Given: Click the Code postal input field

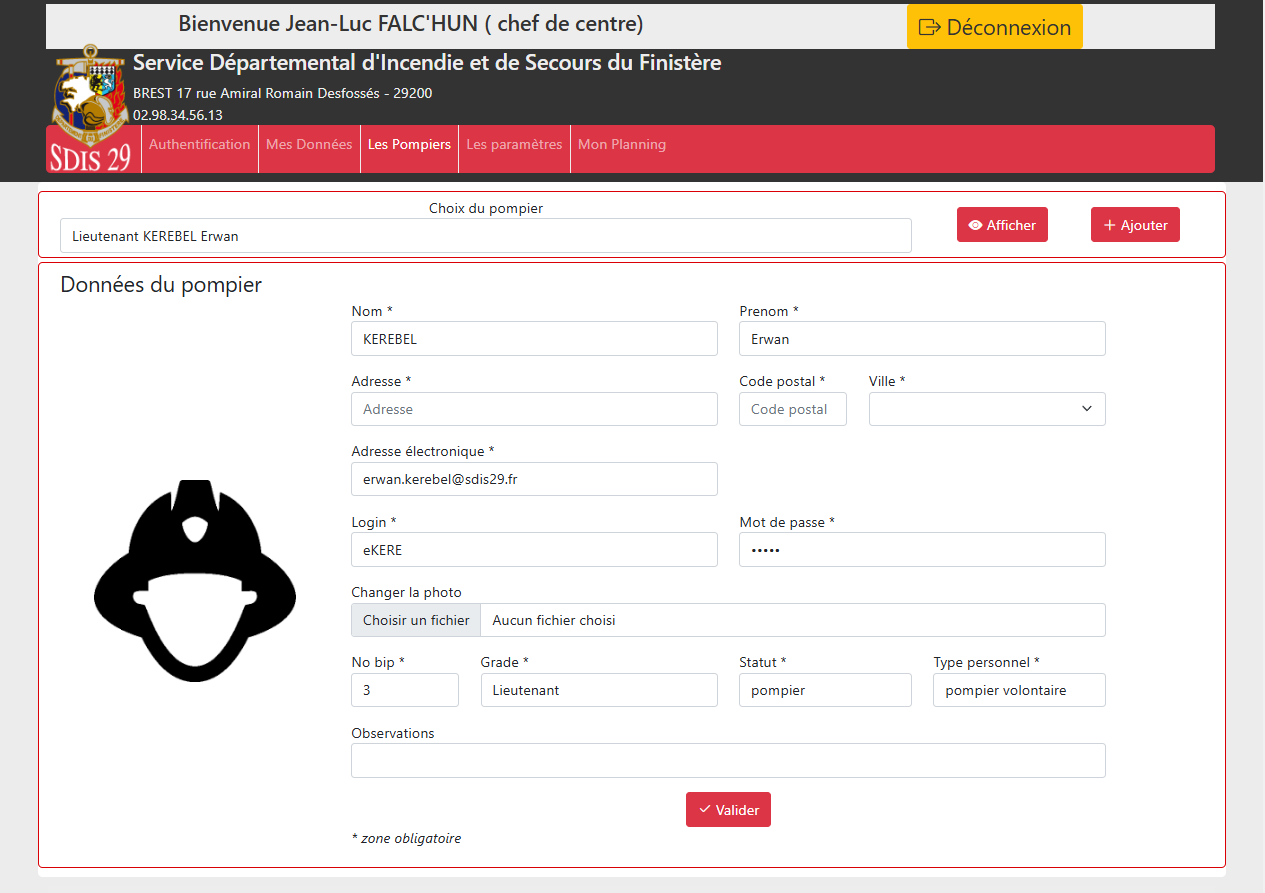Looking at the screenshot, I should pos(792,409).
